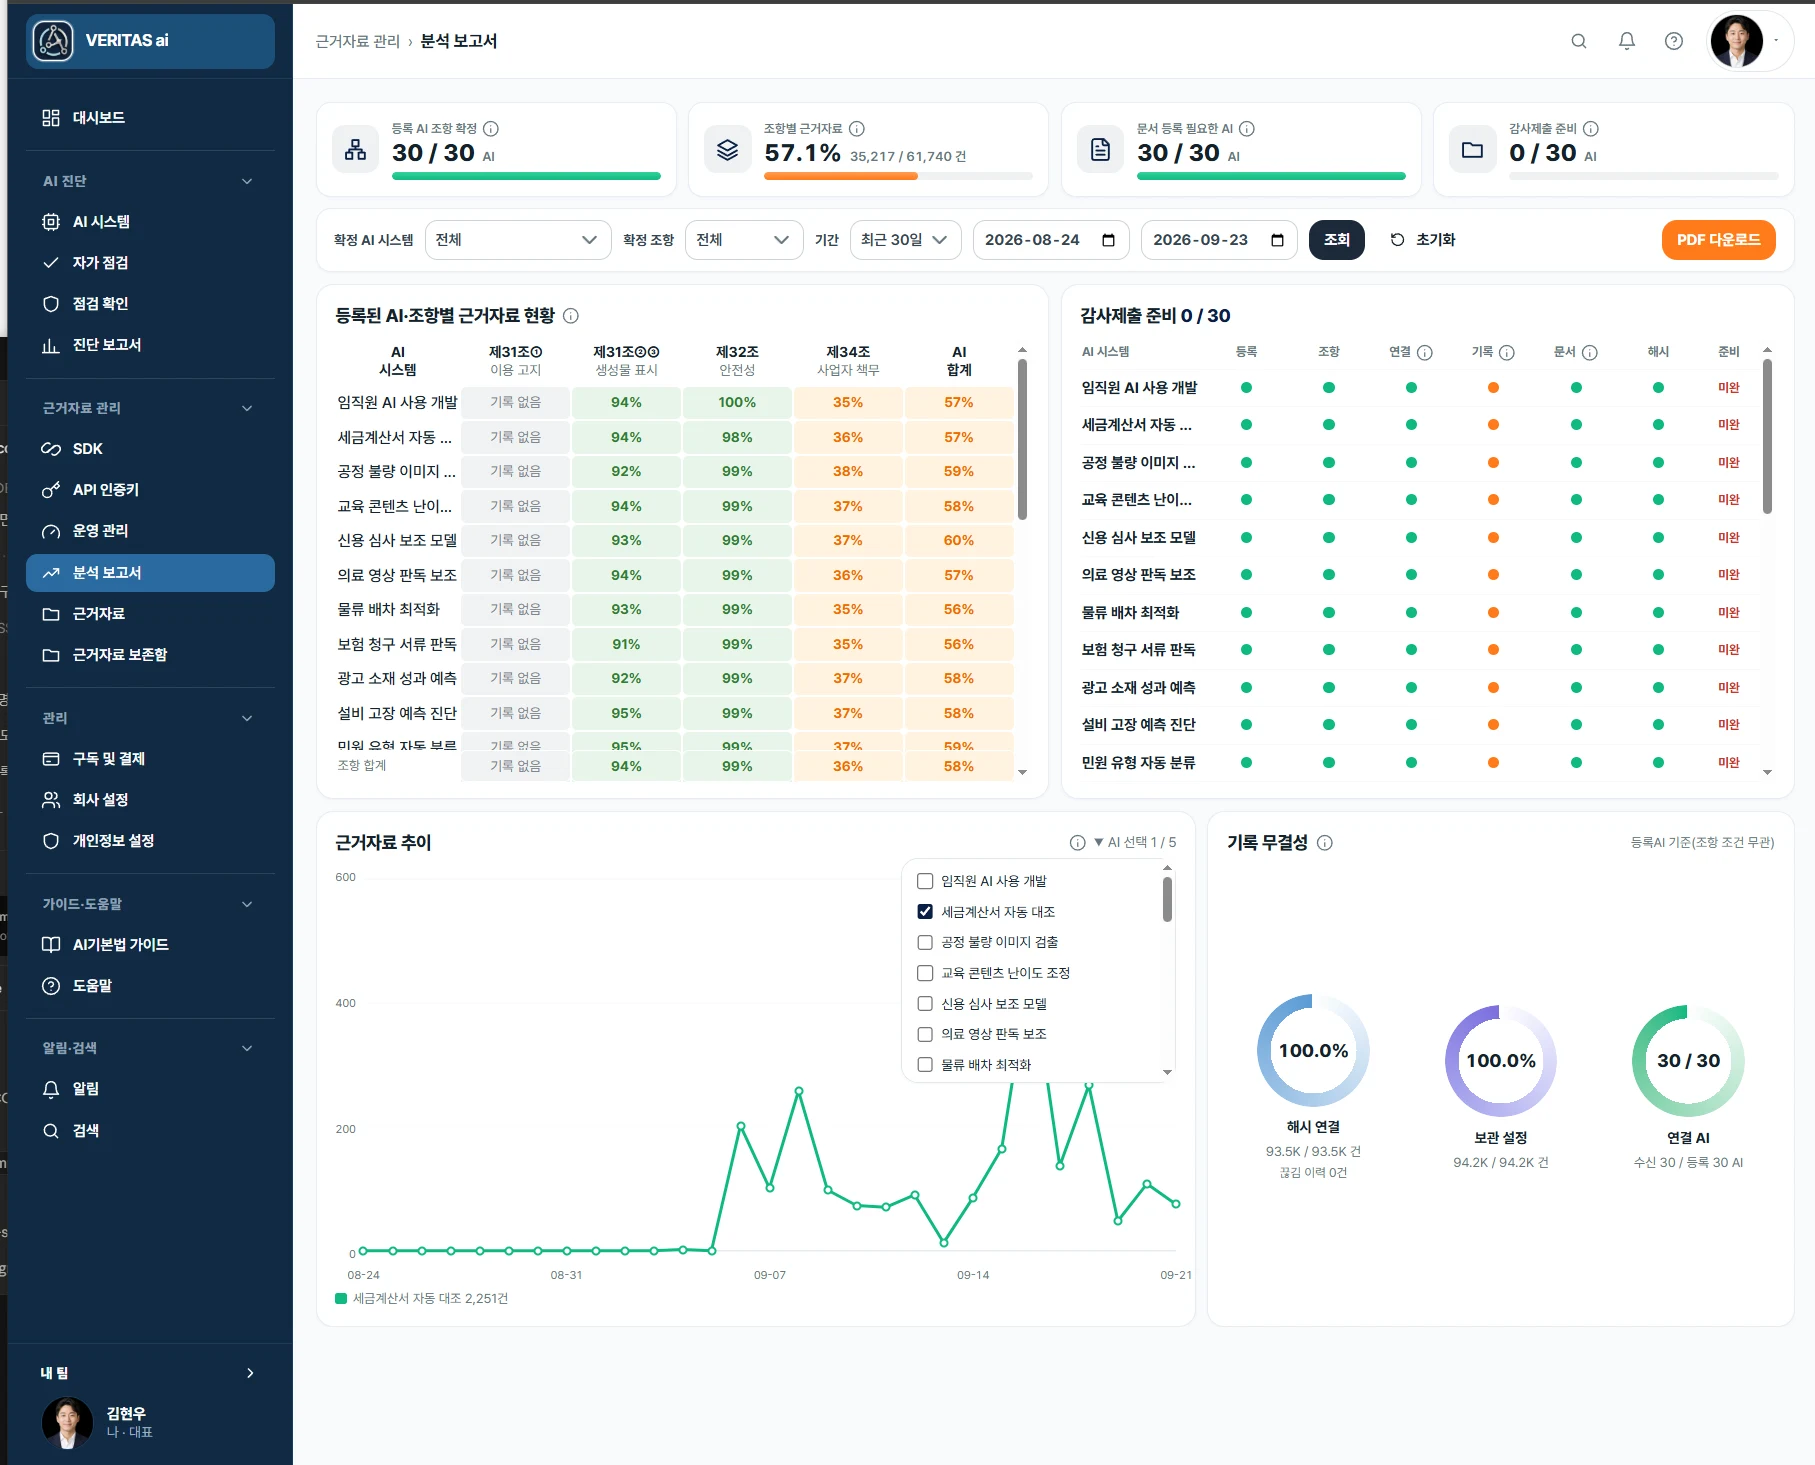Click info icon next to 등록 AI 조항 확정

coord(491,129)
